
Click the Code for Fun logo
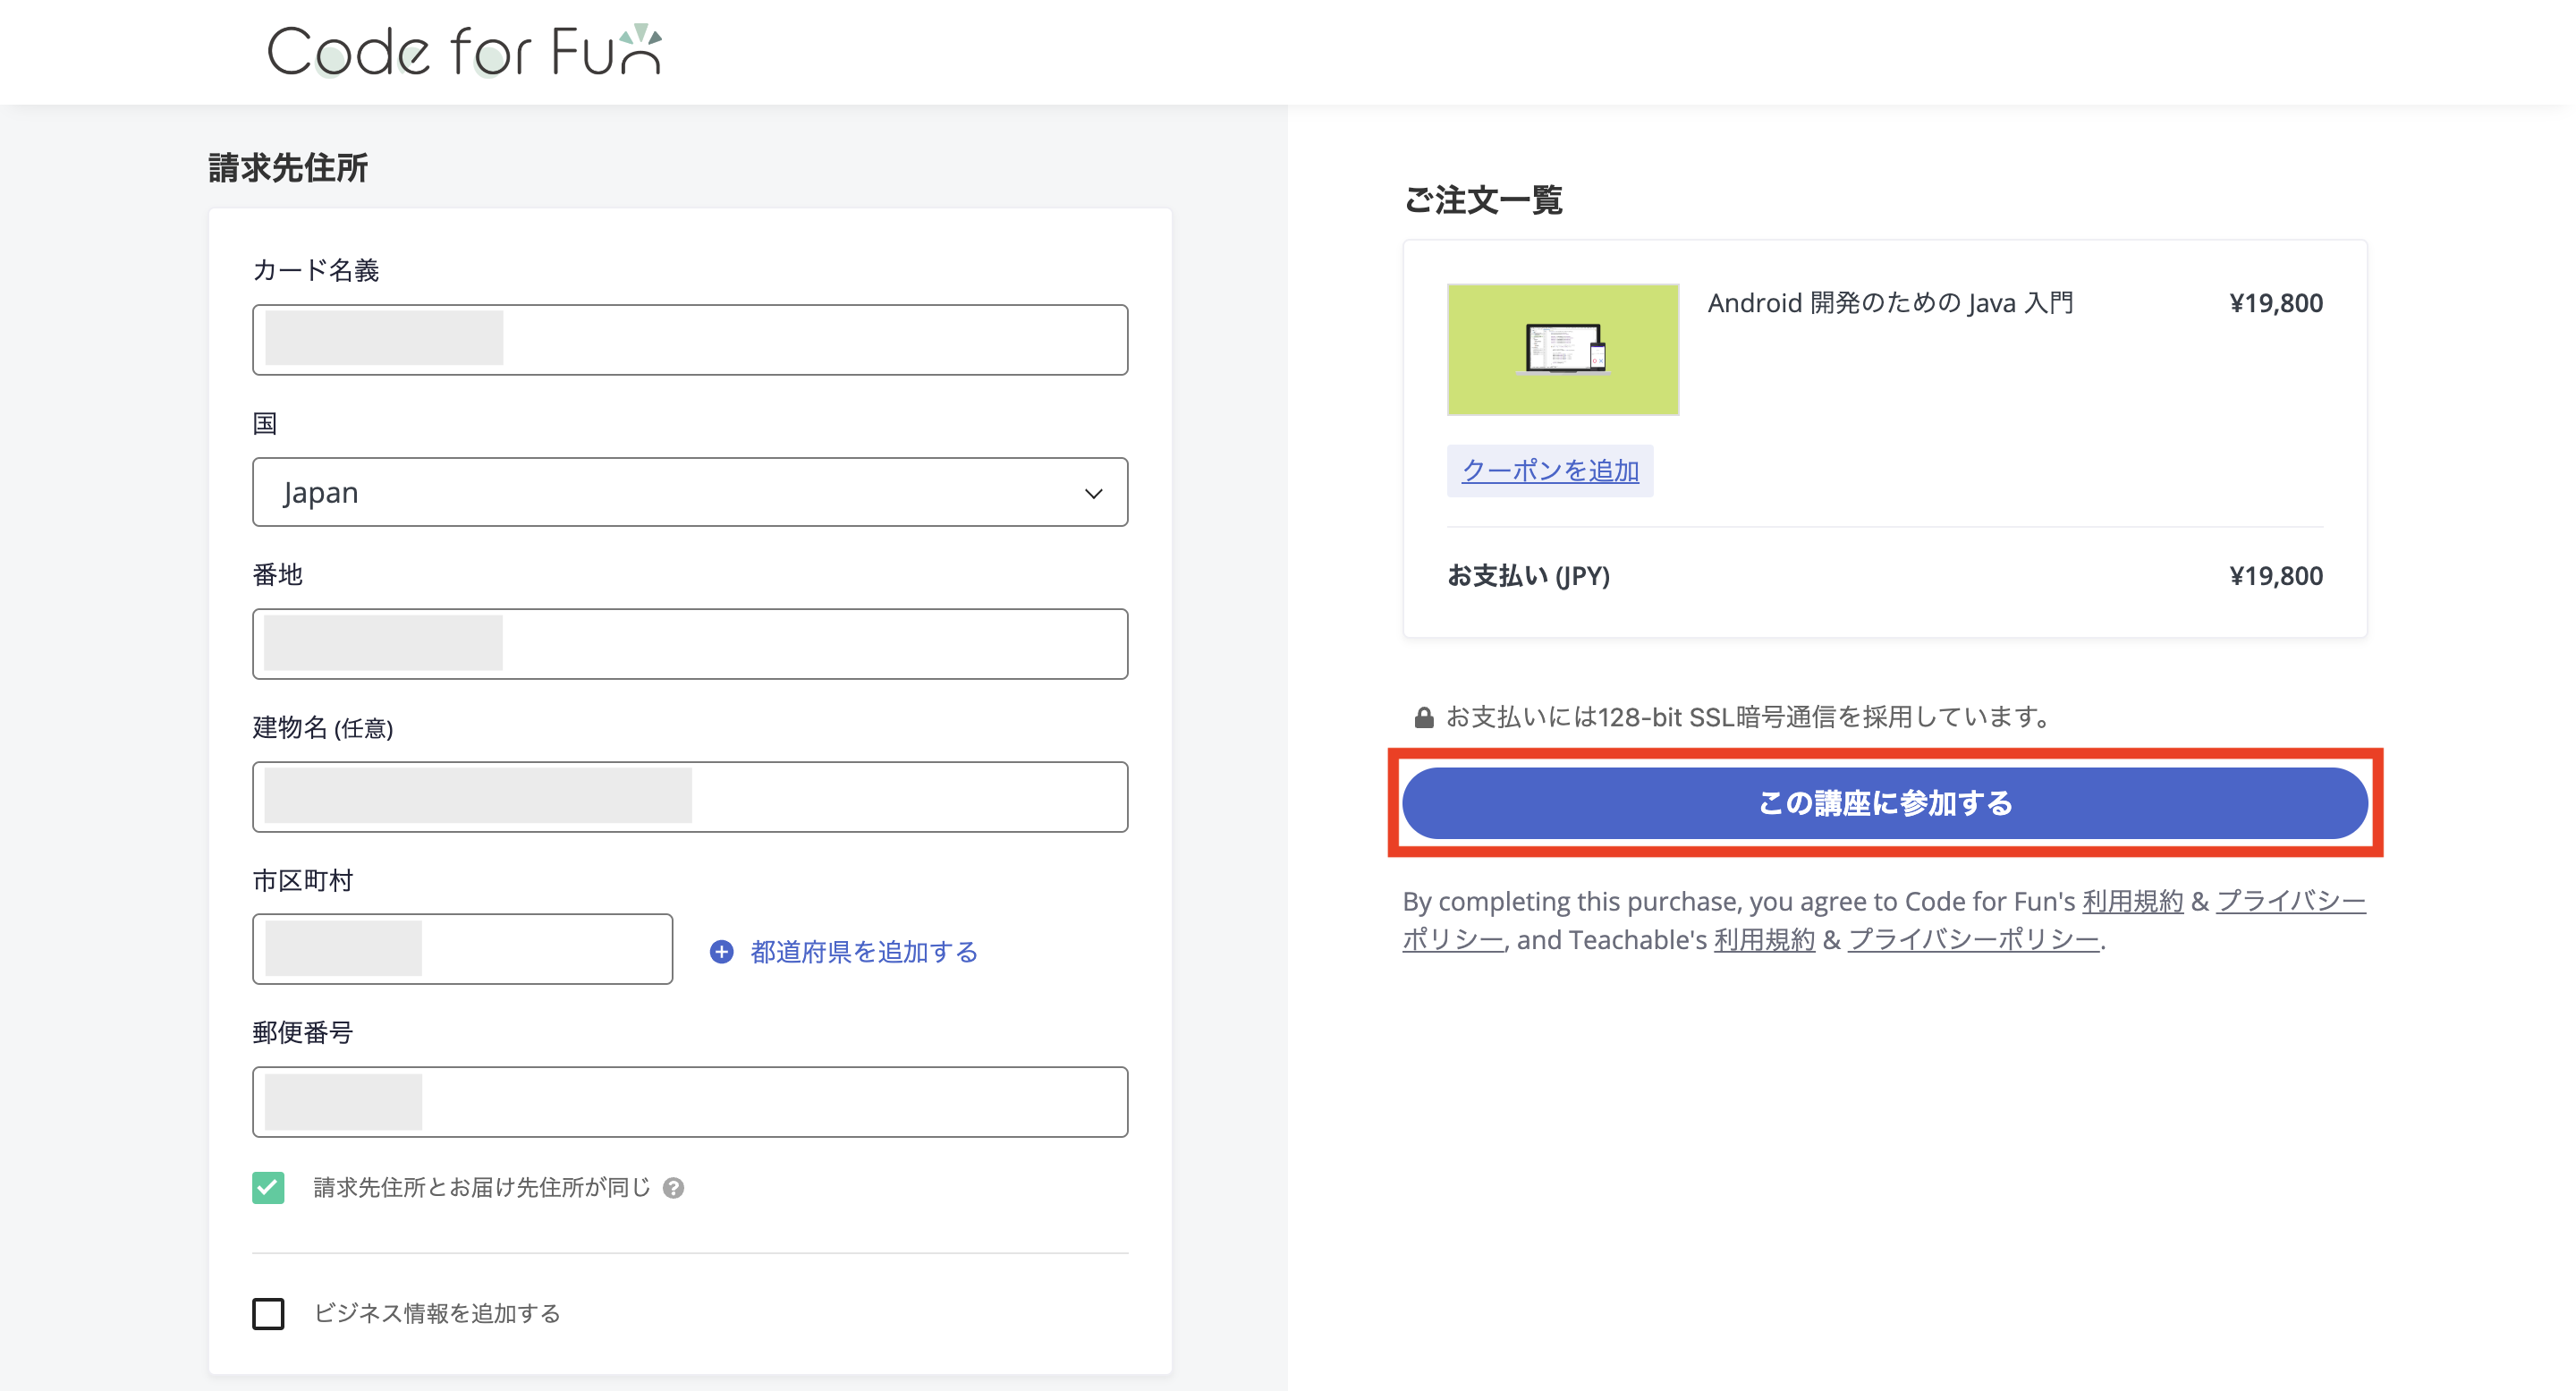click(x=464, y=51)
